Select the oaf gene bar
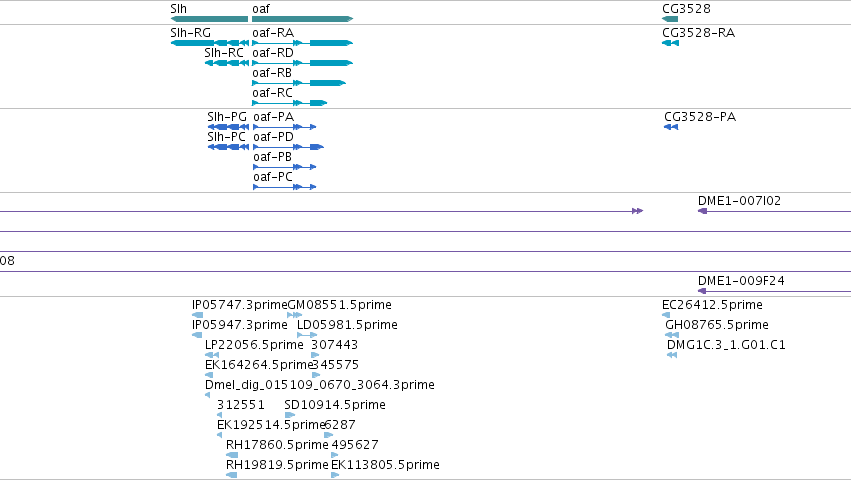 [302, 19]
